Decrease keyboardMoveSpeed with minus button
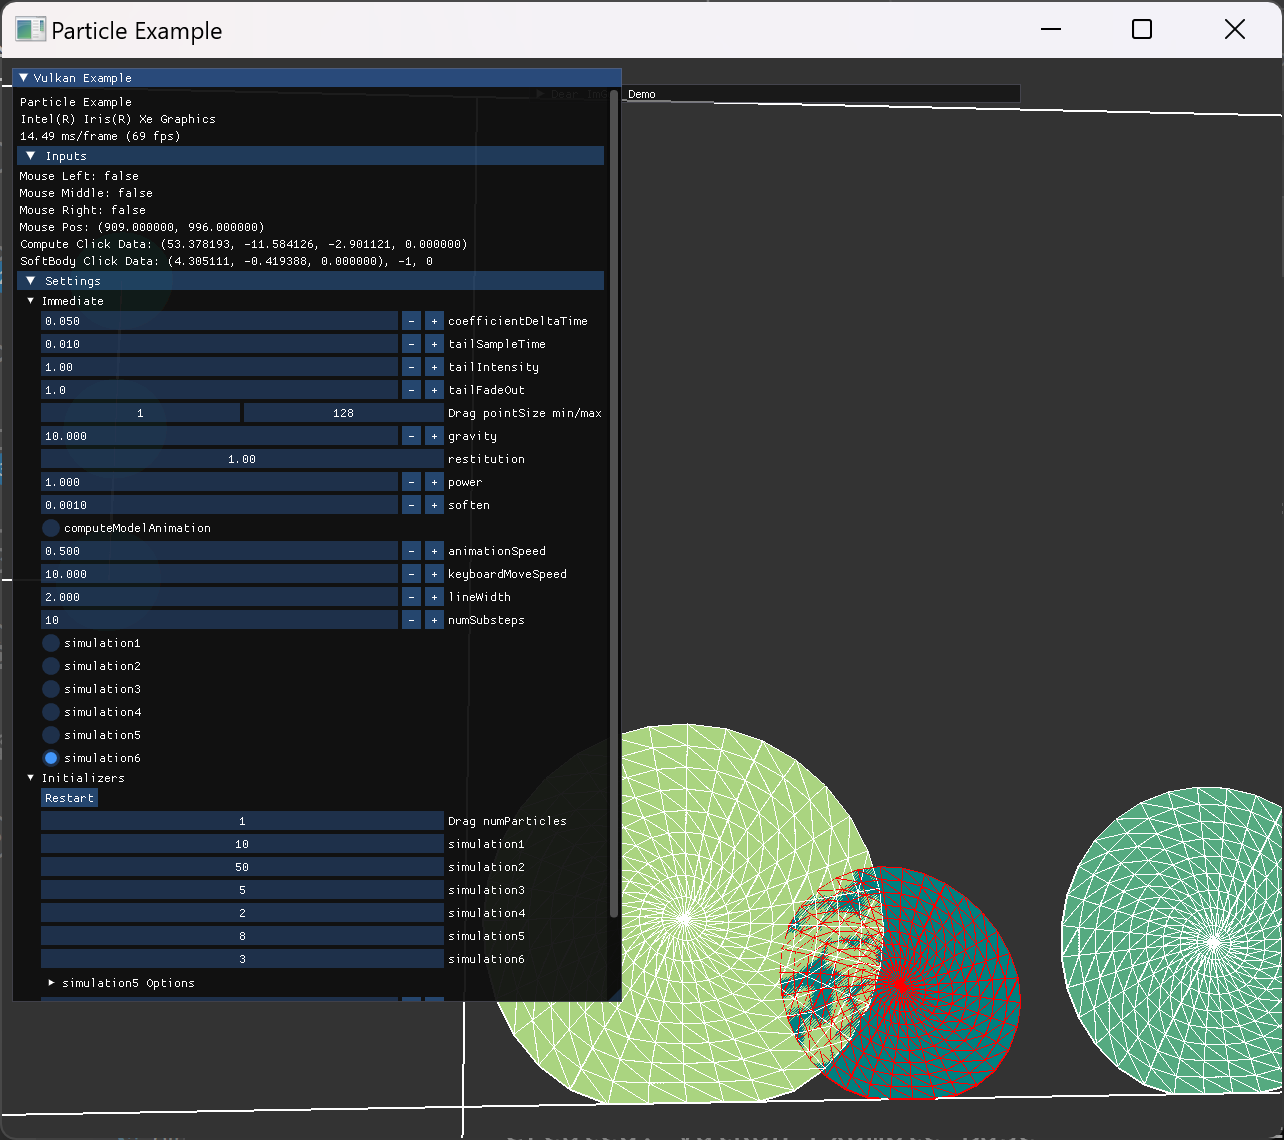 [x=411, y=574]
